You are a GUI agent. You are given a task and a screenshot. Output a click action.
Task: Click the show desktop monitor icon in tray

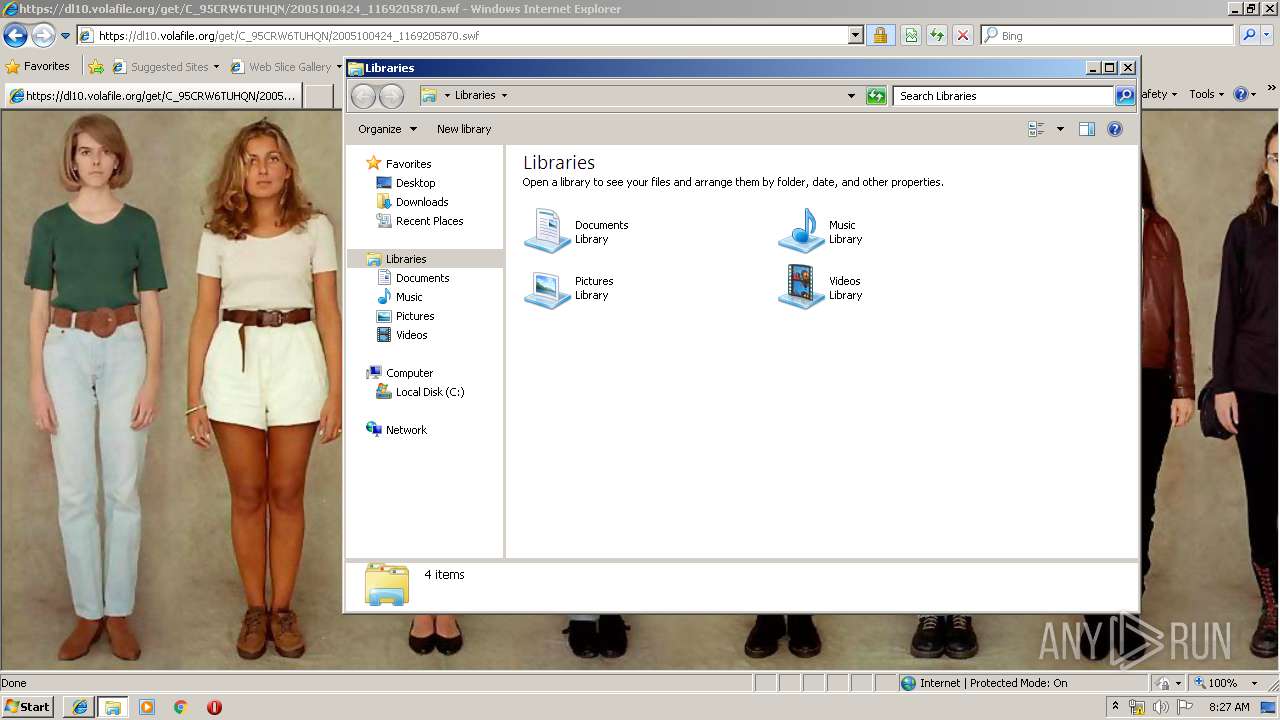[1268, 707]
